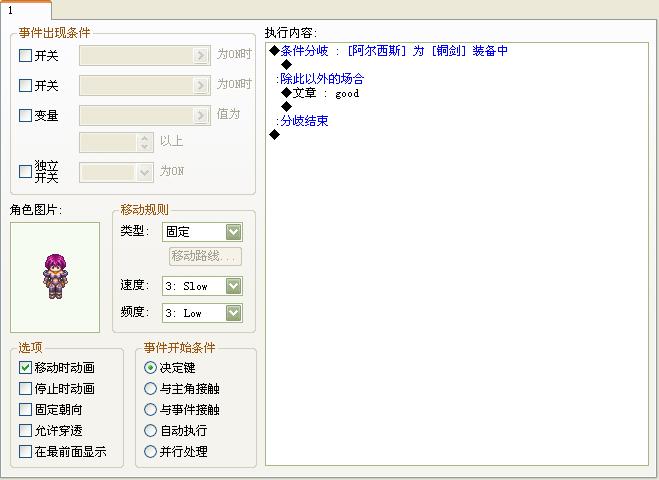The height and width of the screenshot is (480, 659).
Task: Enable the first 开关 condition checkbox
Action: tap(25, 55)
